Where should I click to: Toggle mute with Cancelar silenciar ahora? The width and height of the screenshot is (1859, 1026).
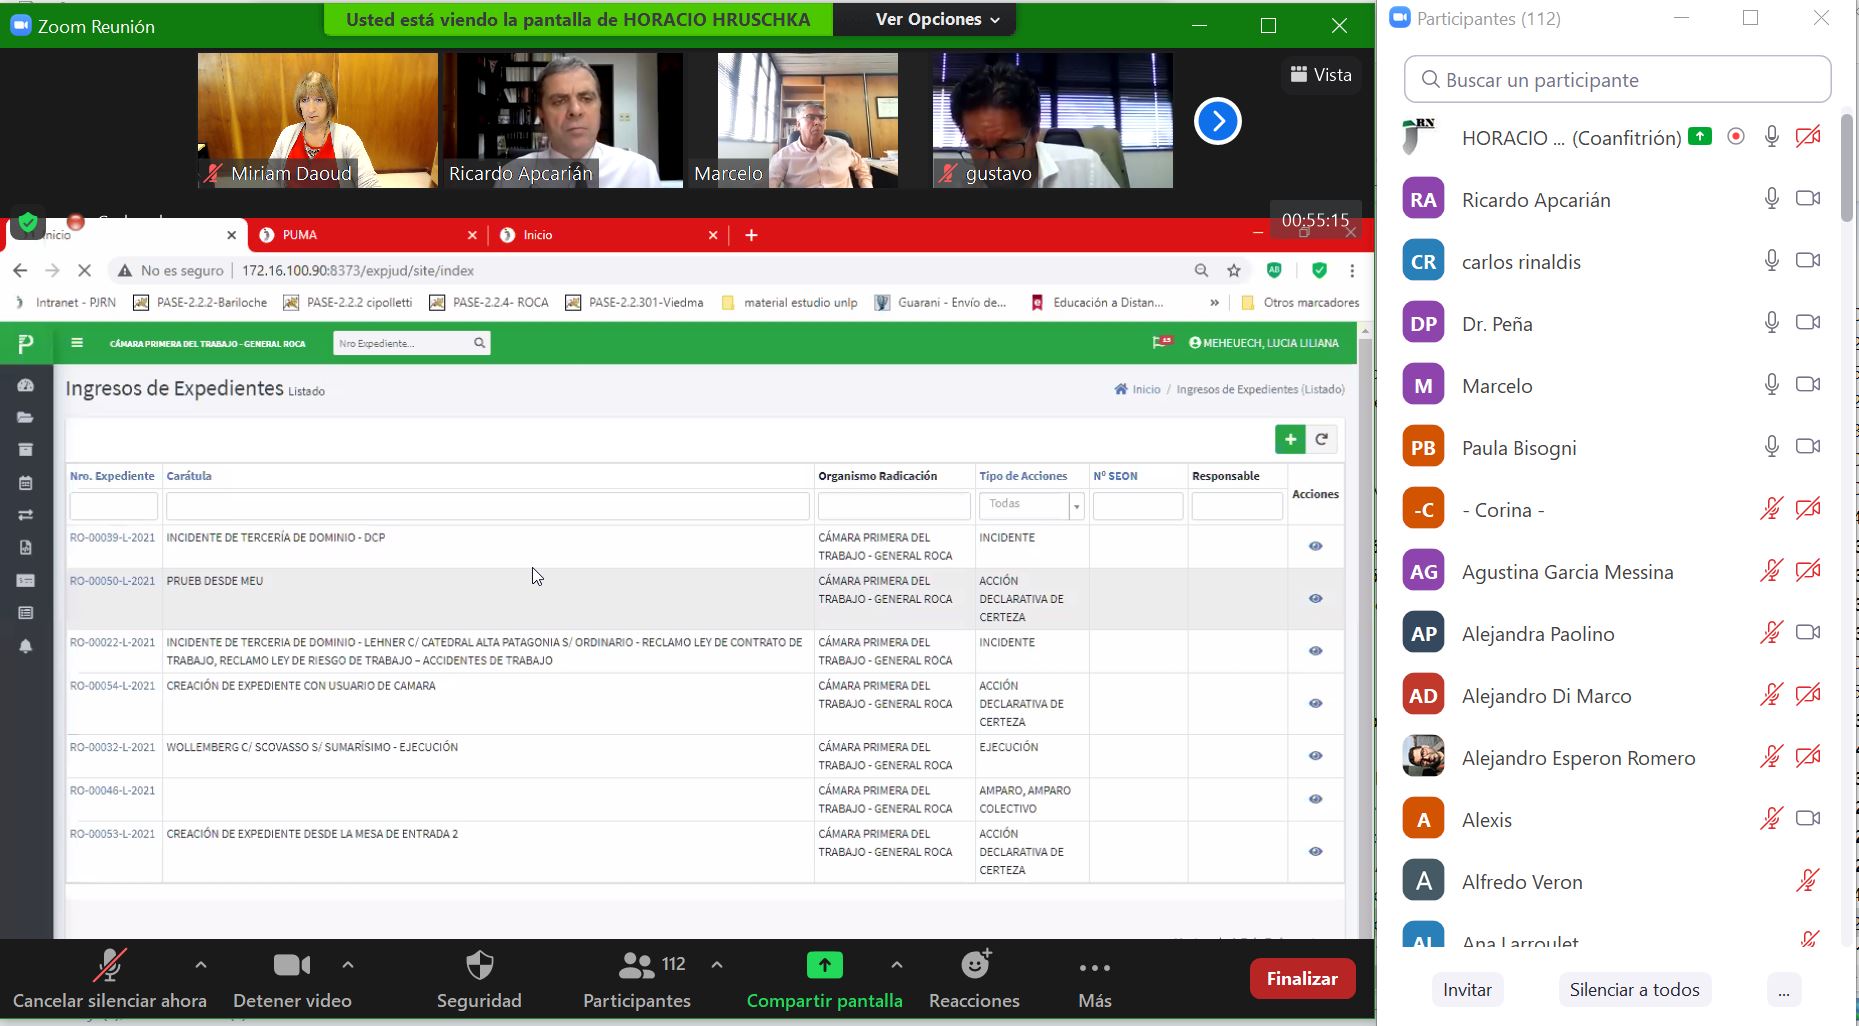point(109,966)
